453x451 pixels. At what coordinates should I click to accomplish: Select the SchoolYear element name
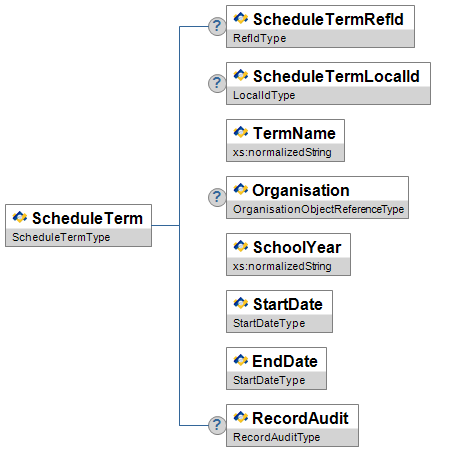(297, 248)
